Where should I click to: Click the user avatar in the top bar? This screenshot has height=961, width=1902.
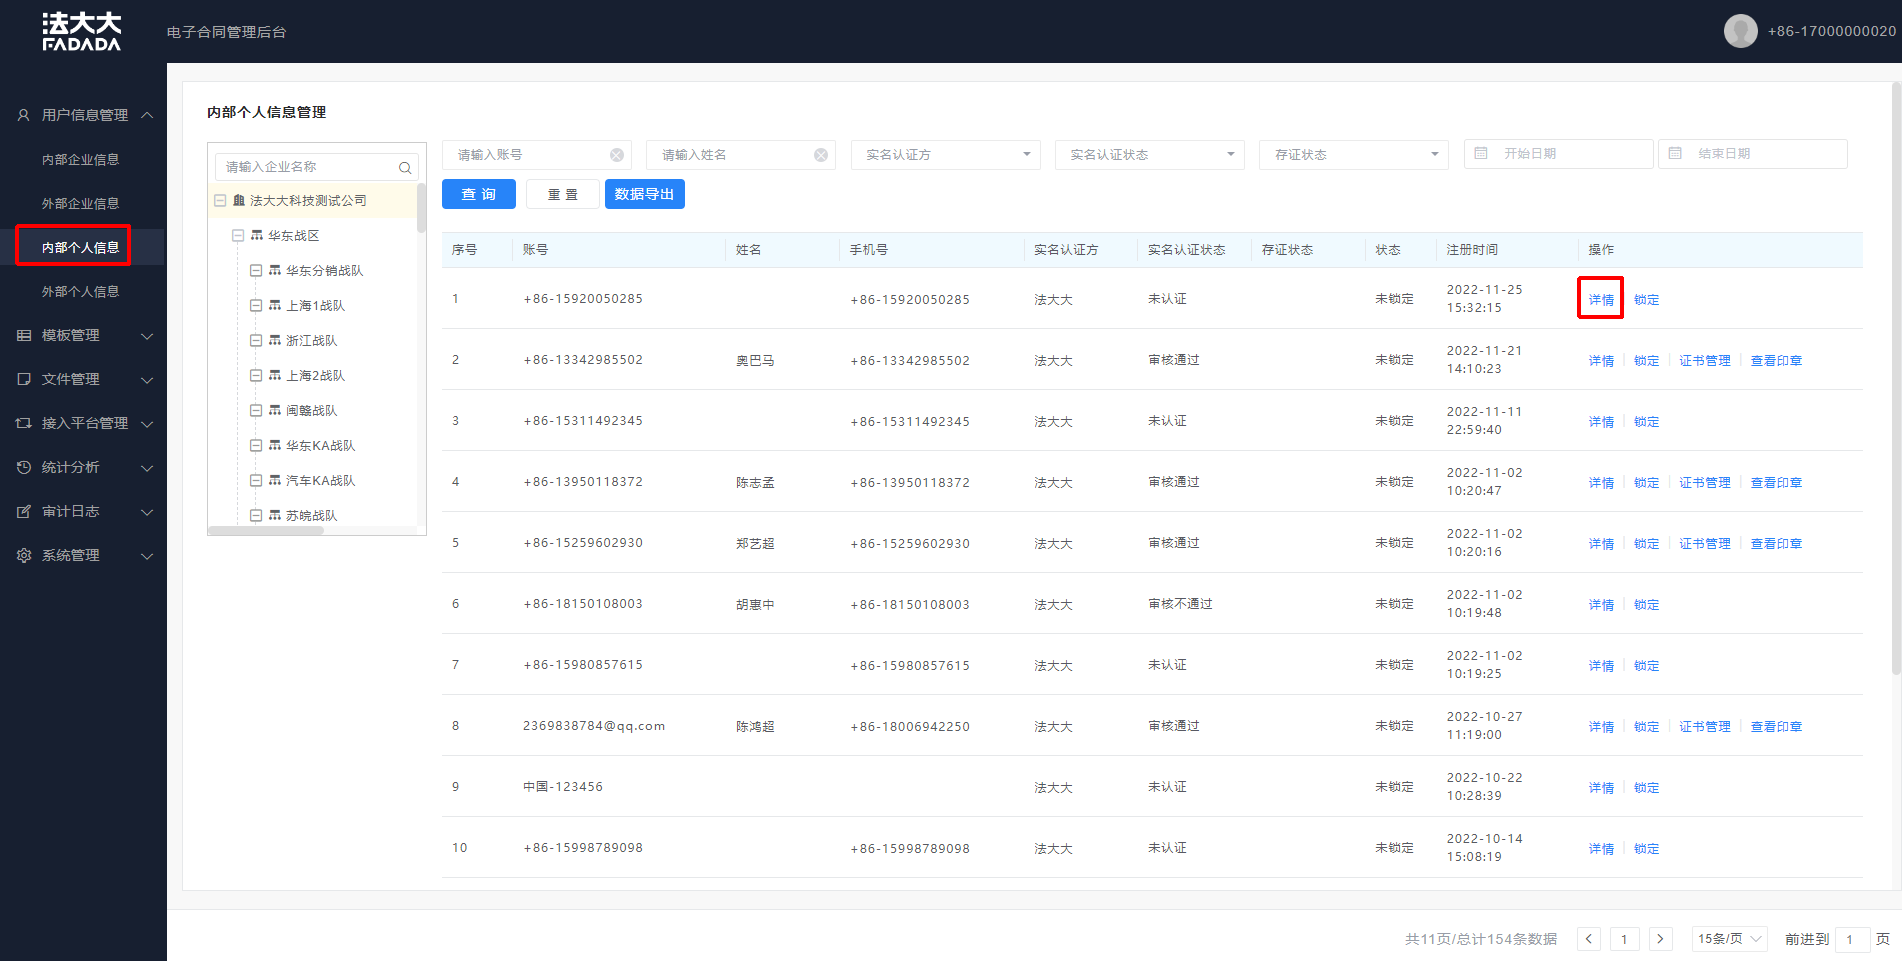pyautogui.click(x=1740, y=31)
